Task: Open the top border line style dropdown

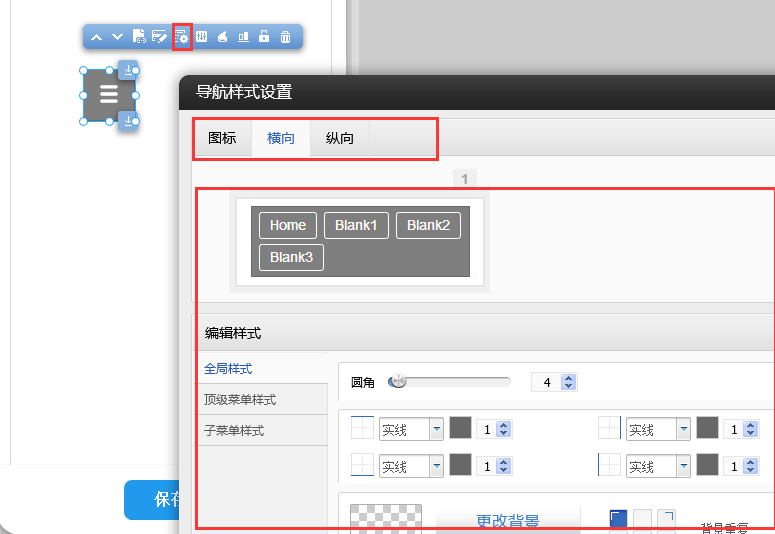Action: 436,429
